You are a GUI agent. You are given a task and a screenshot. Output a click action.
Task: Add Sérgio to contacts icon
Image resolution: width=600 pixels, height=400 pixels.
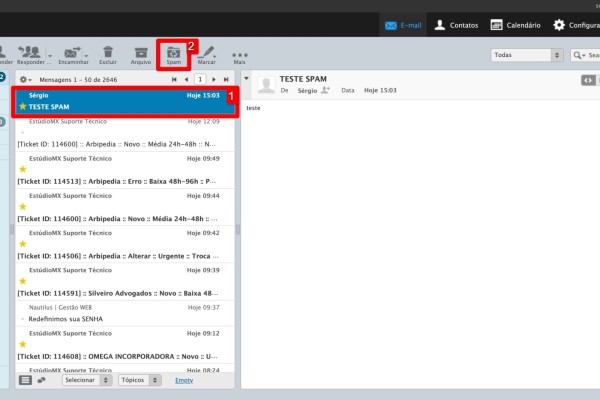[325, 90]
